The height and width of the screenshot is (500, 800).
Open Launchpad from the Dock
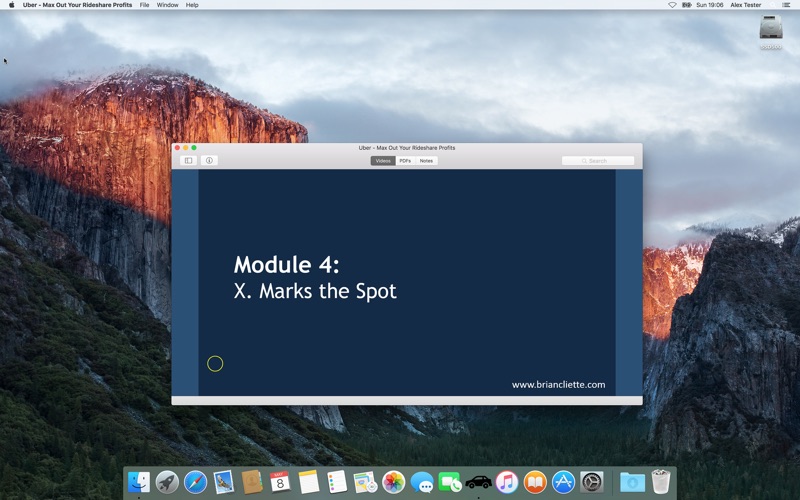[x=167, y=482]
